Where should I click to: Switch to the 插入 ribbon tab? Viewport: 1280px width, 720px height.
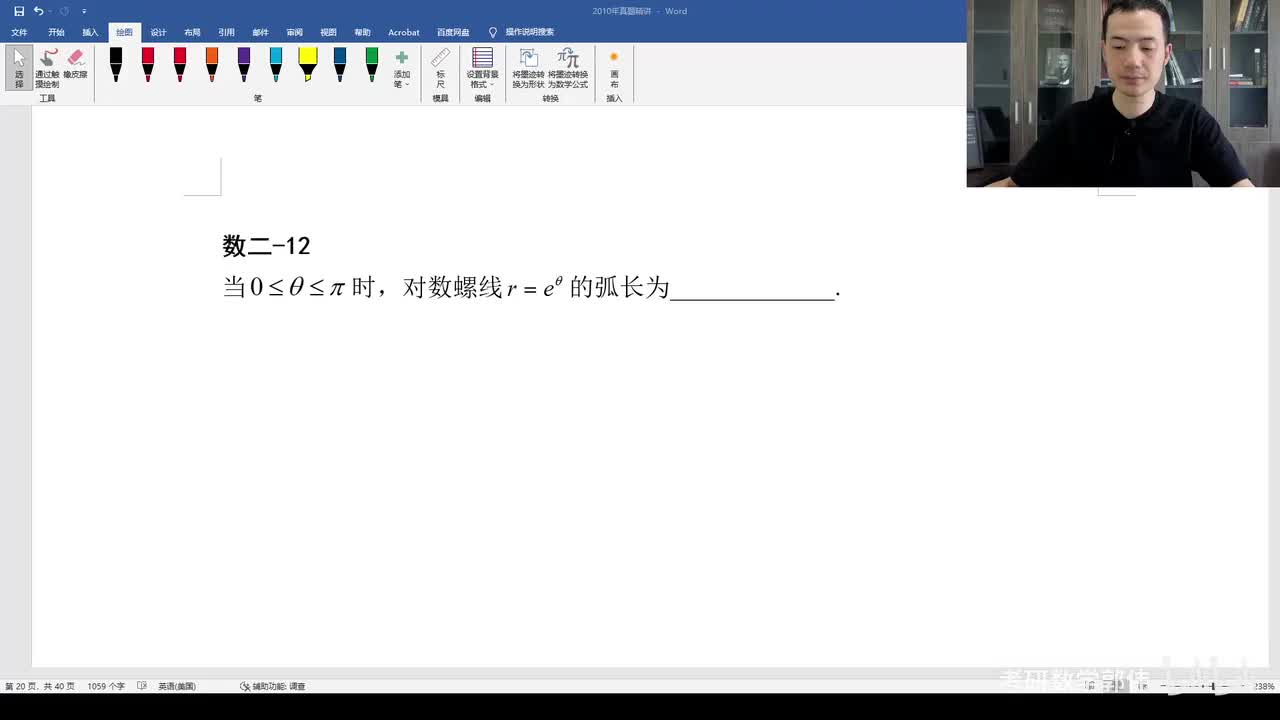click(x=90, y=32)
